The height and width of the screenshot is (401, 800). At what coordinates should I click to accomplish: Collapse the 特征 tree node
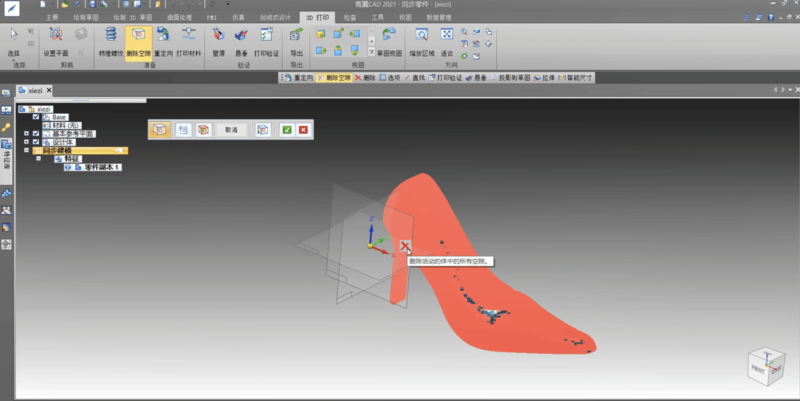pos(39,158)
